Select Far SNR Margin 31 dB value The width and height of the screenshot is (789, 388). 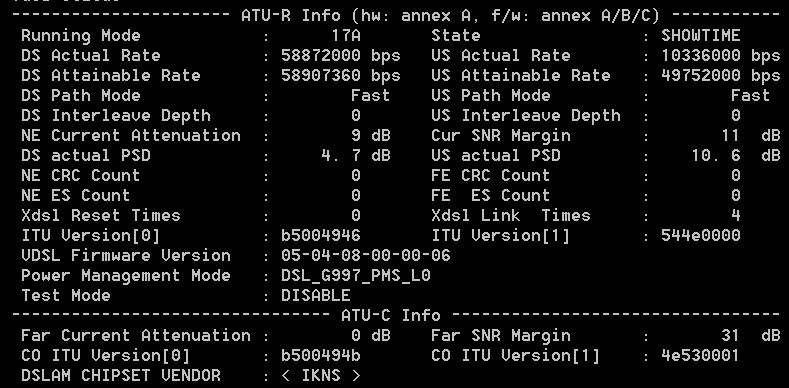click(750, 336)
